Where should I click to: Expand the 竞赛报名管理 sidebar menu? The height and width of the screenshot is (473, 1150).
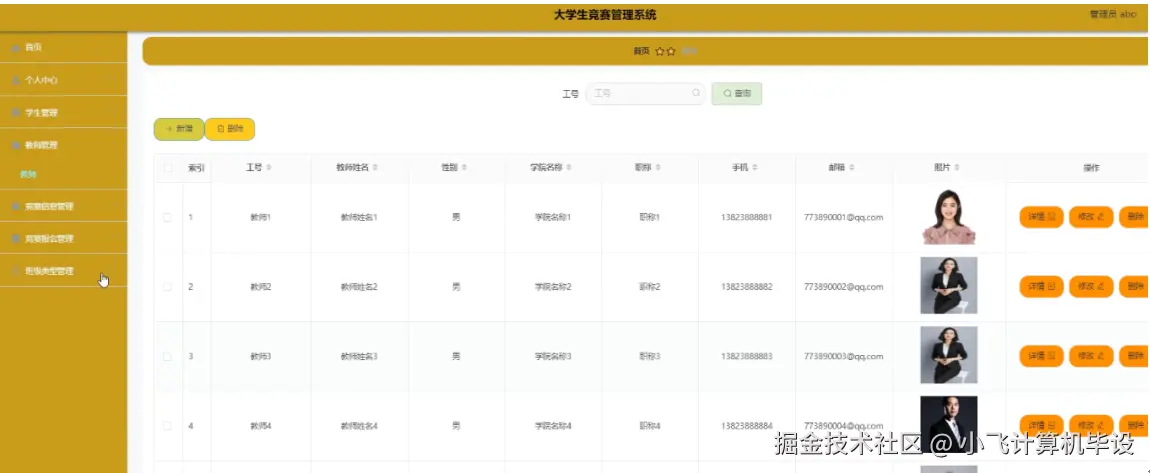64,238
